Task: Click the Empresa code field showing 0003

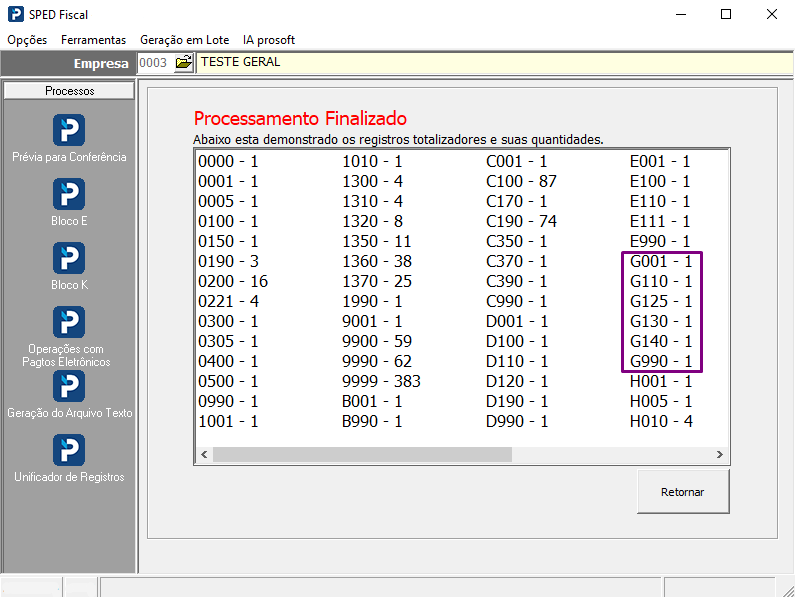Action: [155, 63]
